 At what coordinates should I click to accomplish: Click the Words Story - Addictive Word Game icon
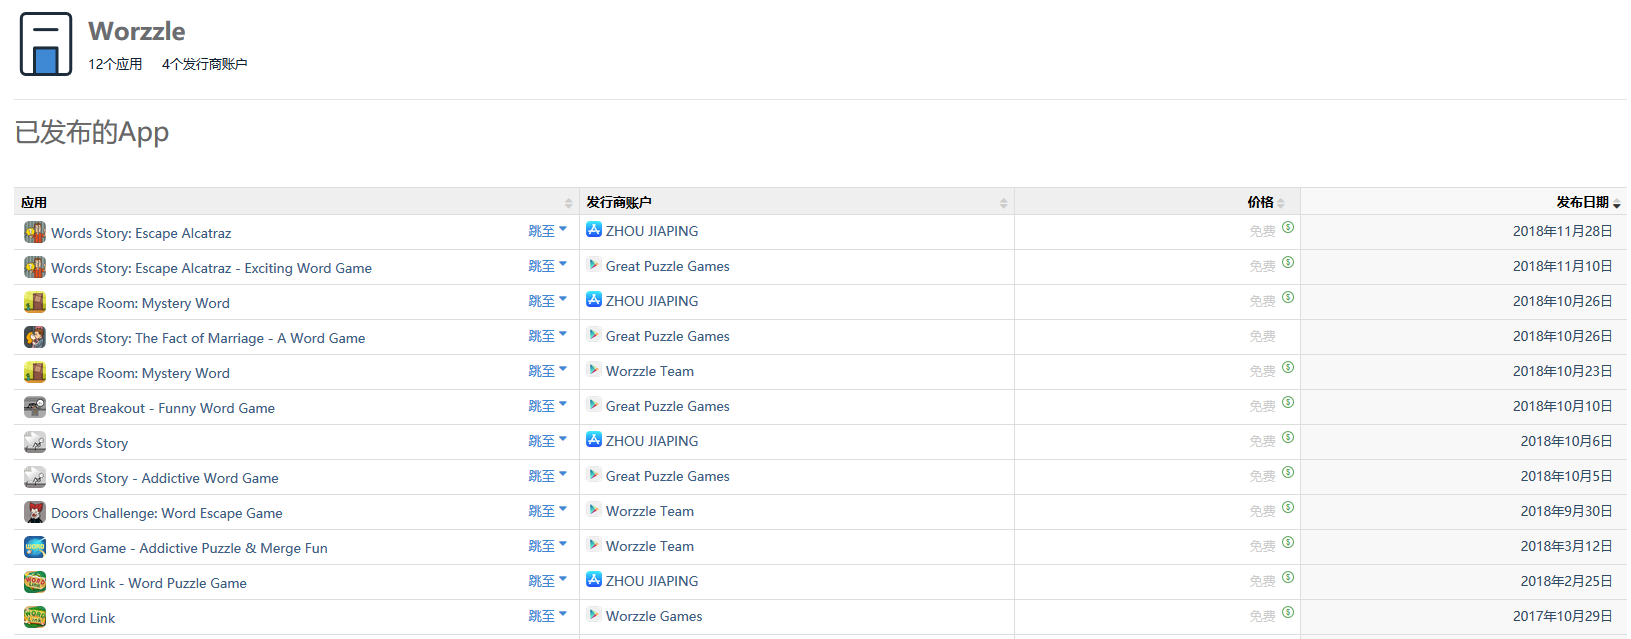tap(35, 478)
